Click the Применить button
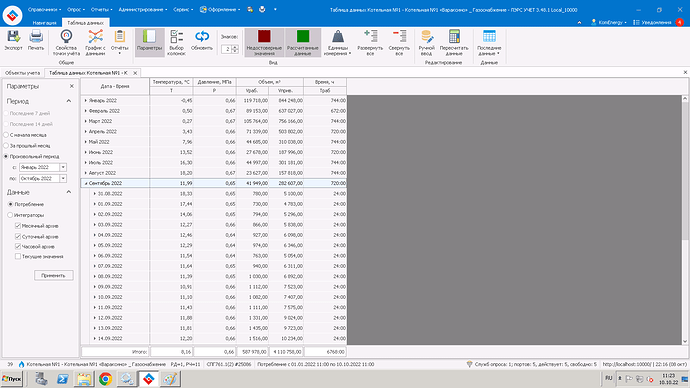690x388 pixels. (x=53, y=275)
